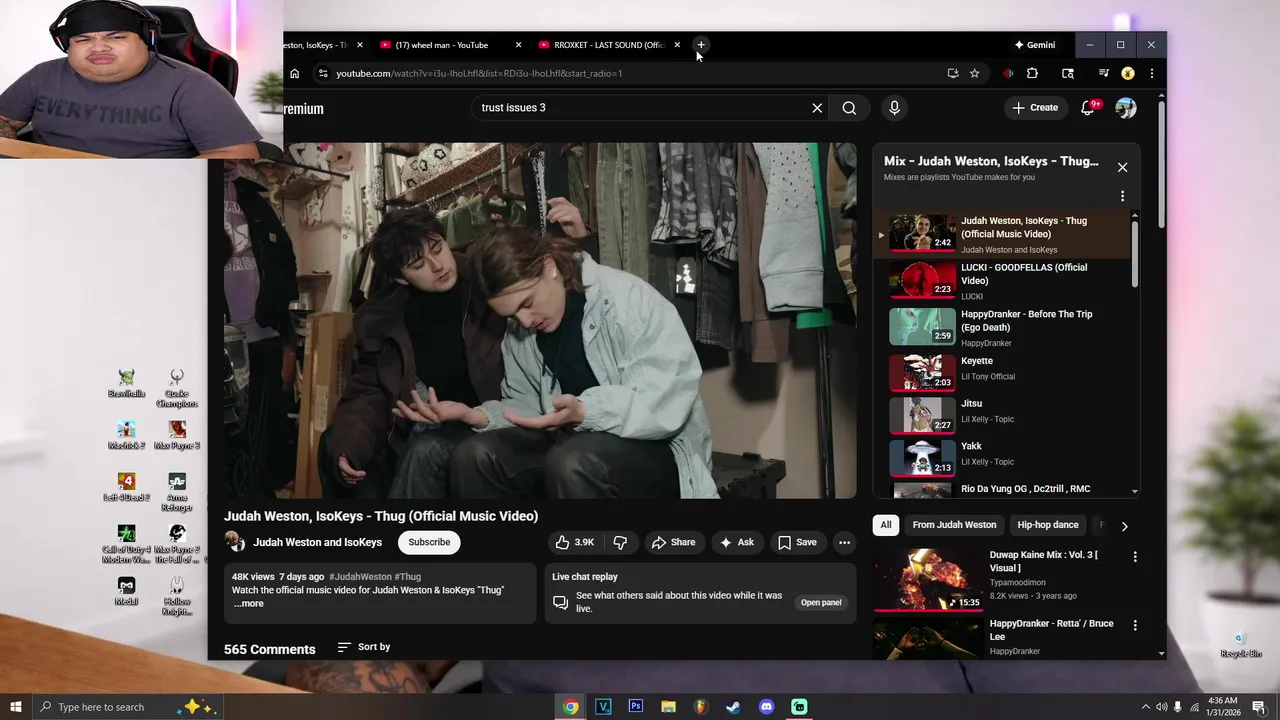Open the Sort by comments menu
The height and width of the screenshot is (720, 1280).
tap(364, 647)
